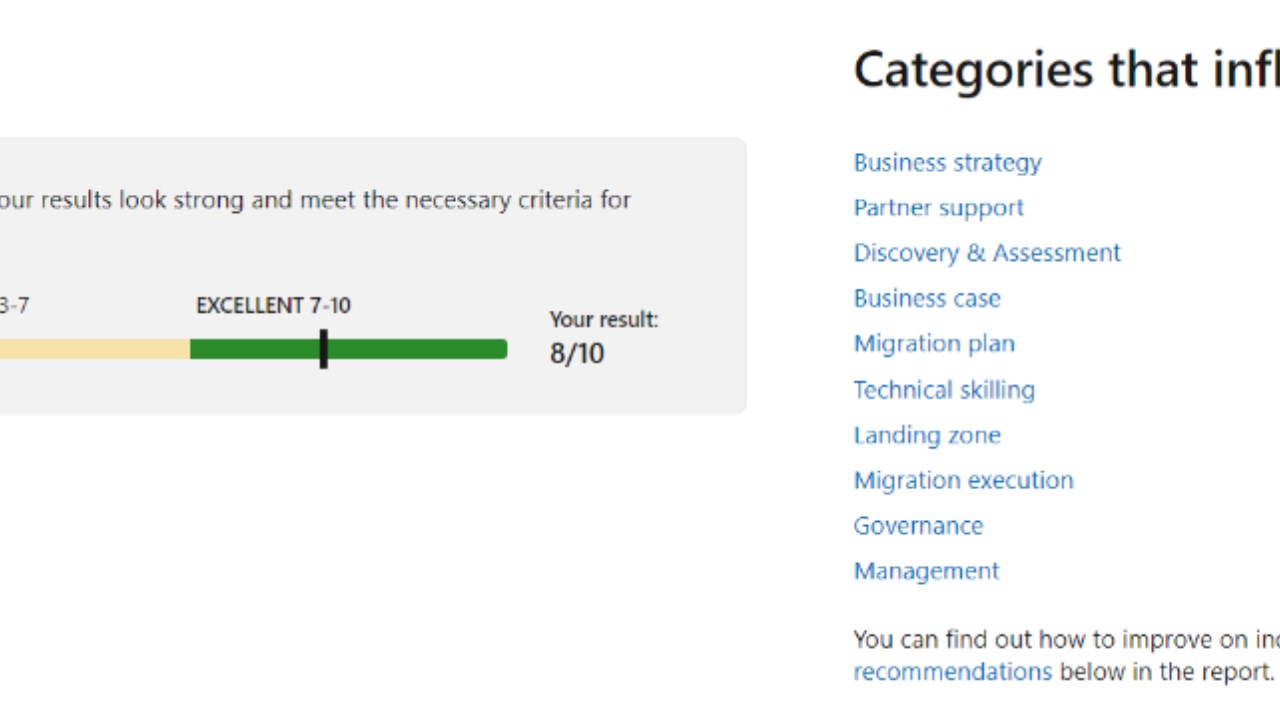Click the 'Your result:' label

click(x=603, y=320)
